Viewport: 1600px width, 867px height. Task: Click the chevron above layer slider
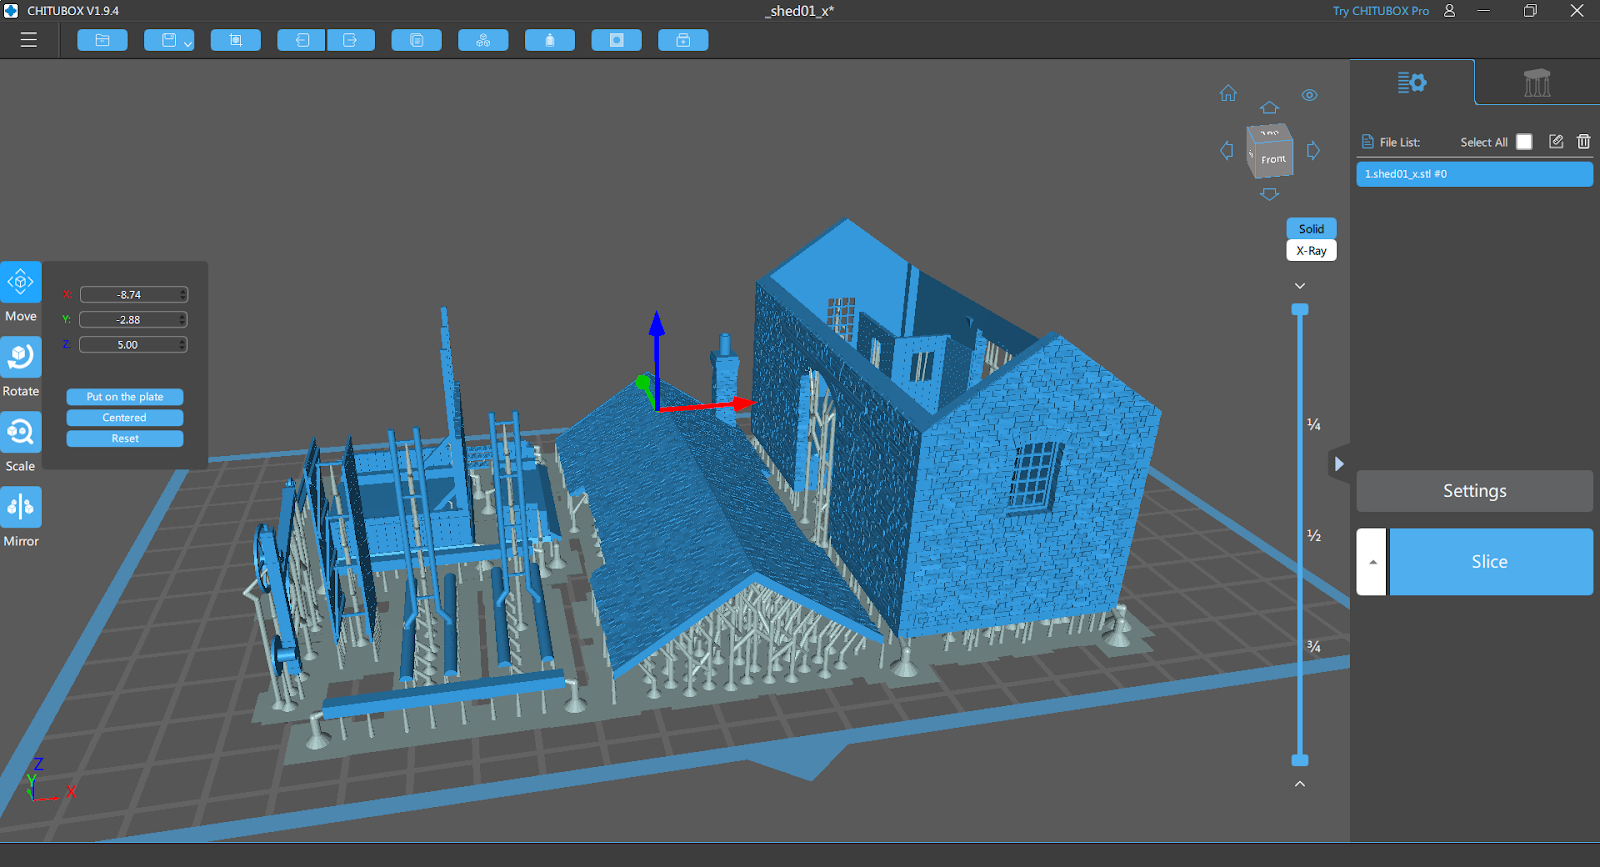[x=1300, y=286]
